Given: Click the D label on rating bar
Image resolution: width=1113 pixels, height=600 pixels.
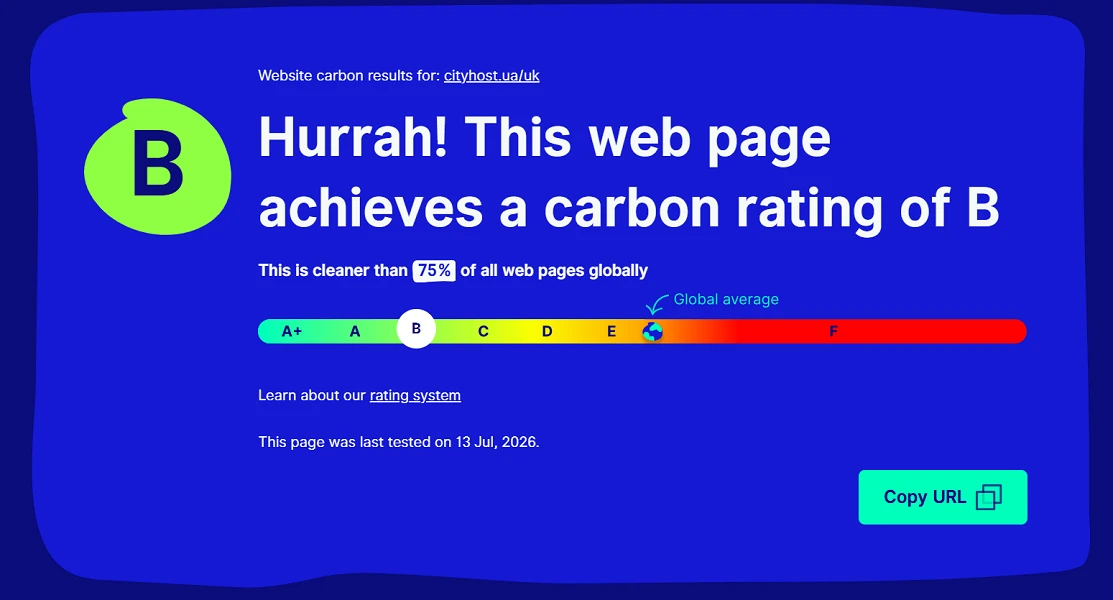Looking at the screenshot, I should [x=547, y=332].
